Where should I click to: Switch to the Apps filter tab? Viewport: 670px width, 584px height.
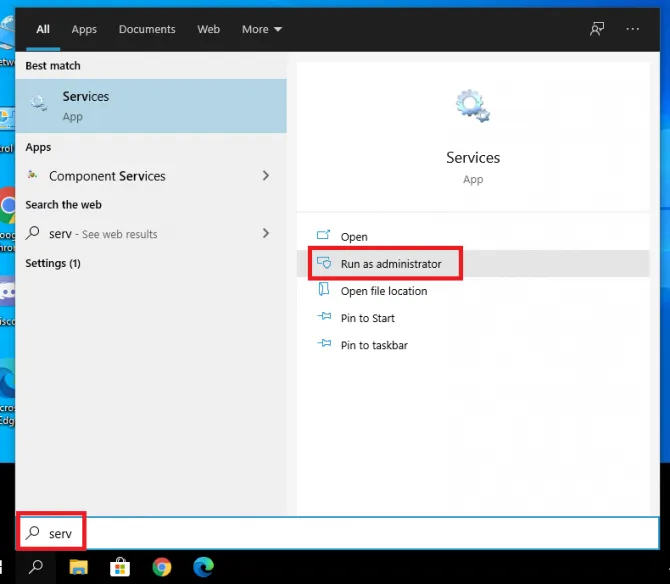click(x=84, y=29)
